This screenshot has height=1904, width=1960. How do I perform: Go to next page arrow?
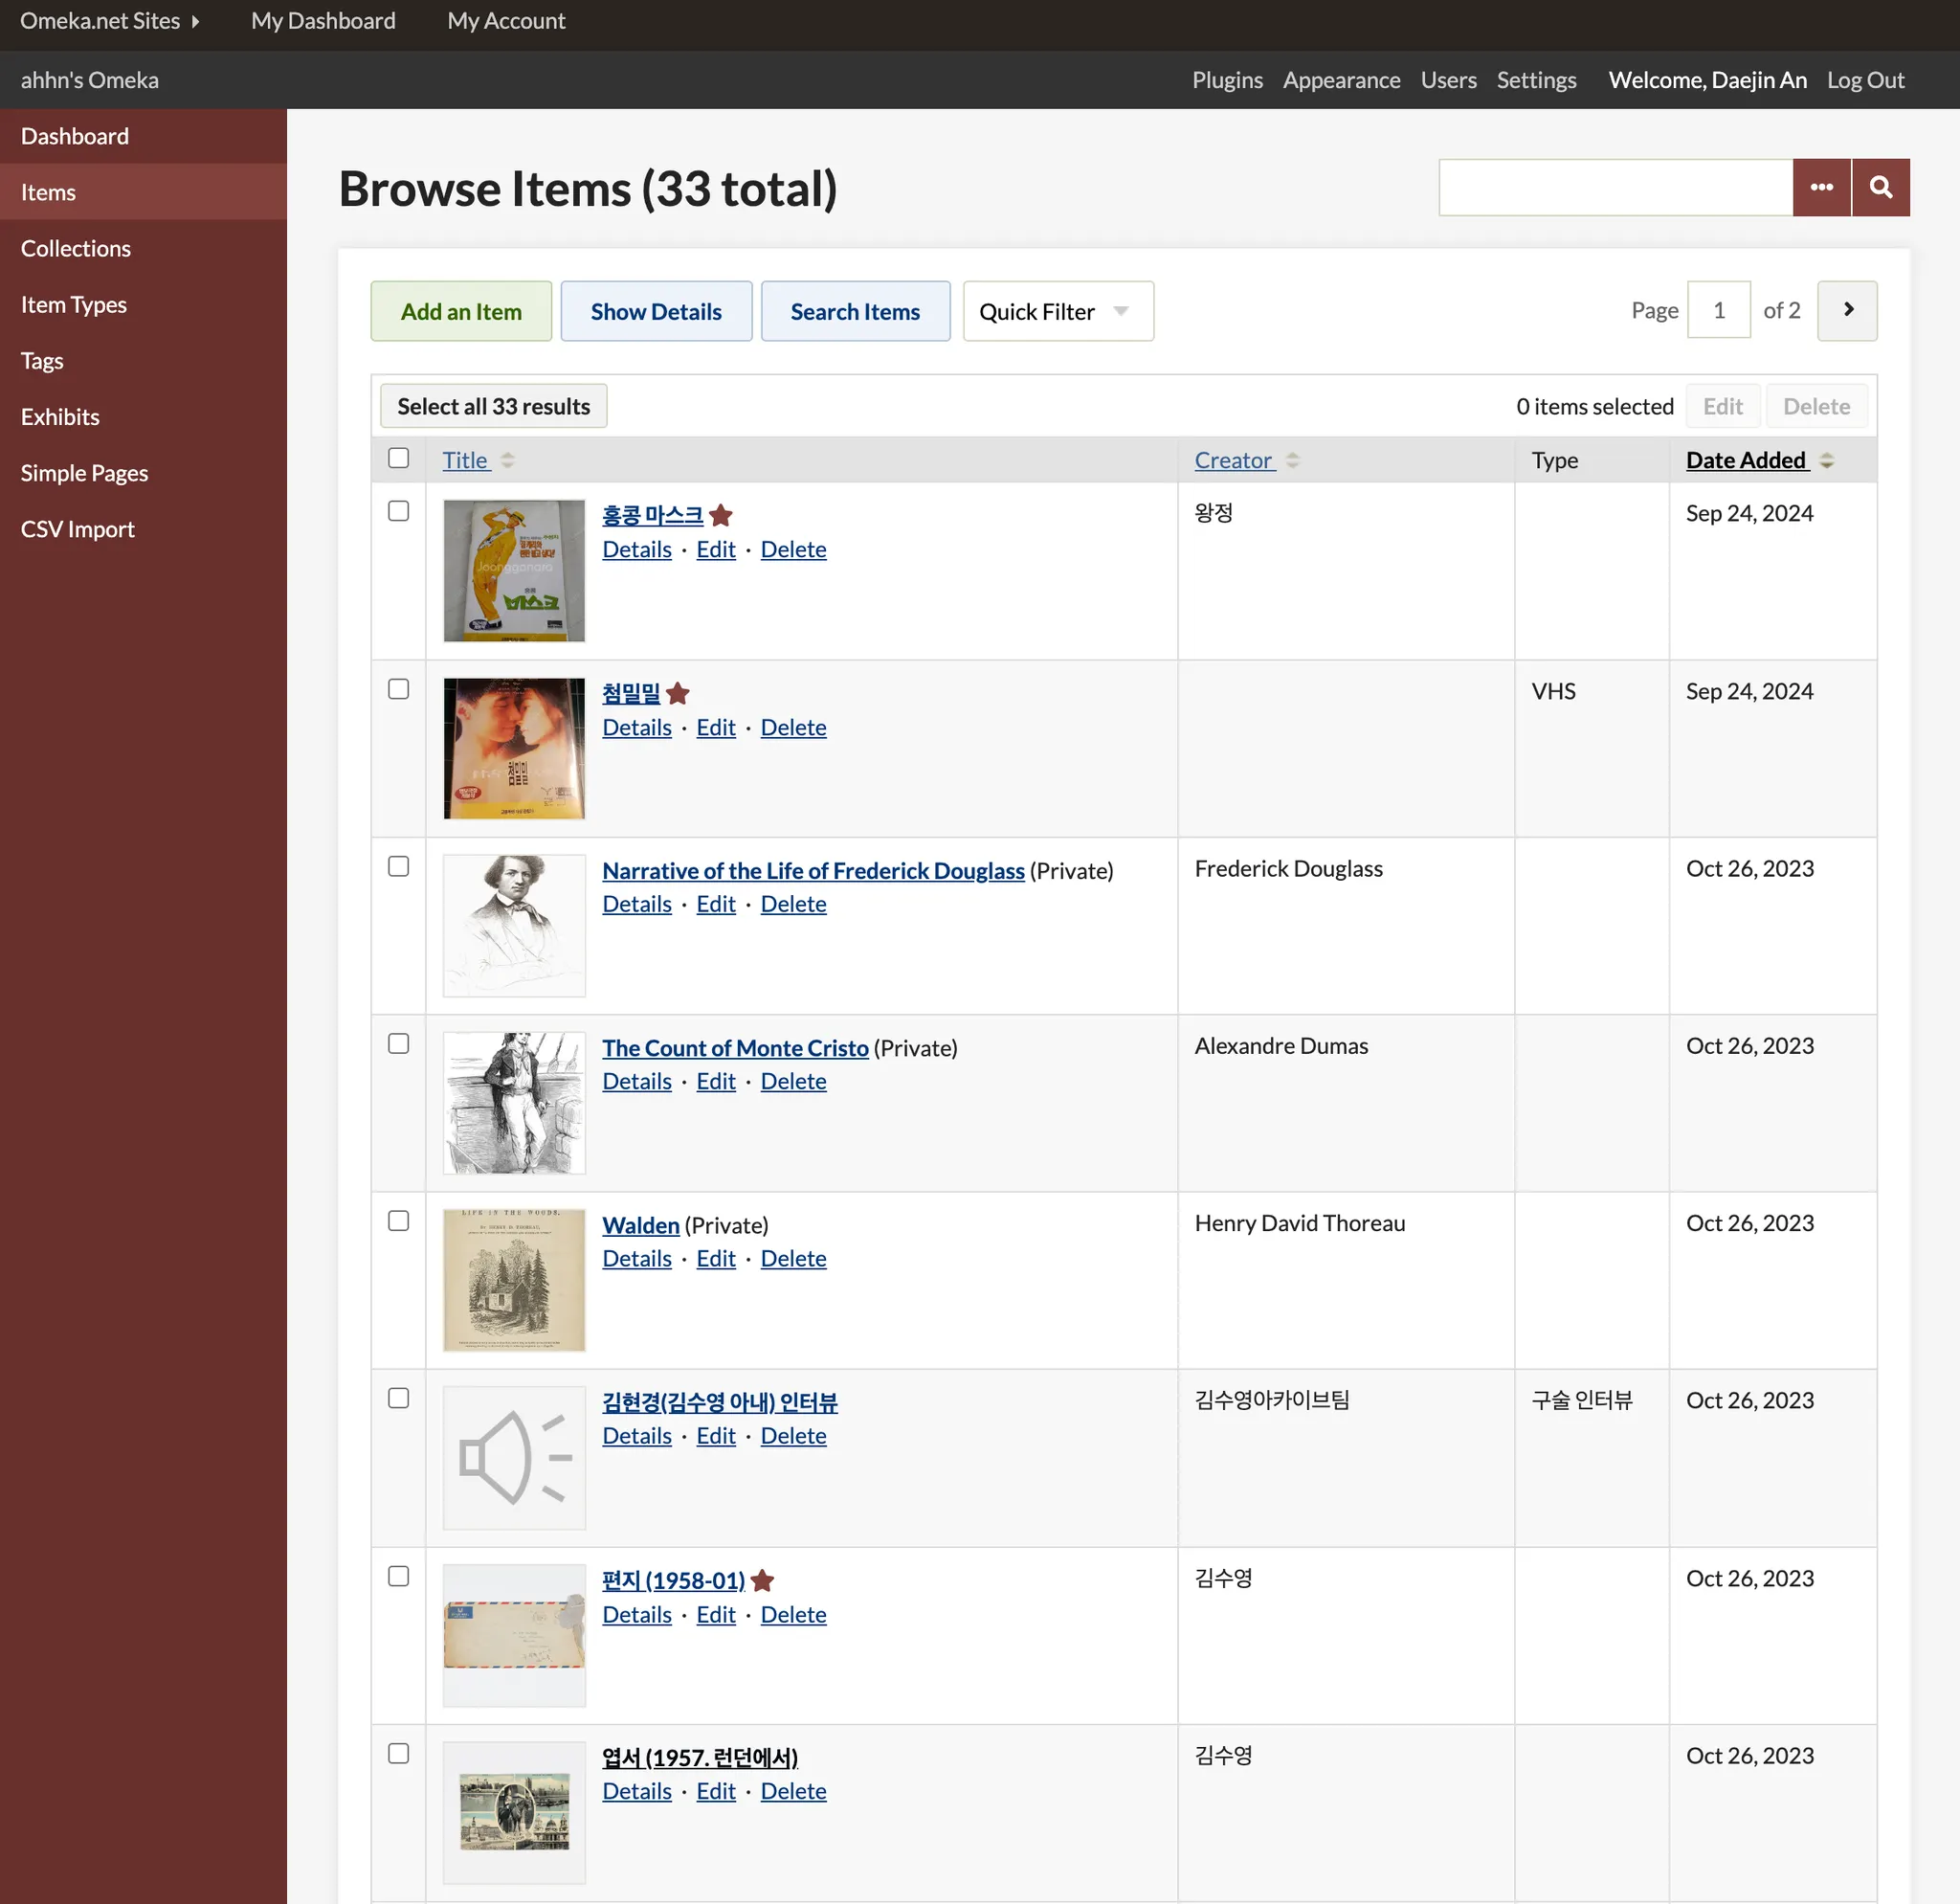coord(1846,310)
